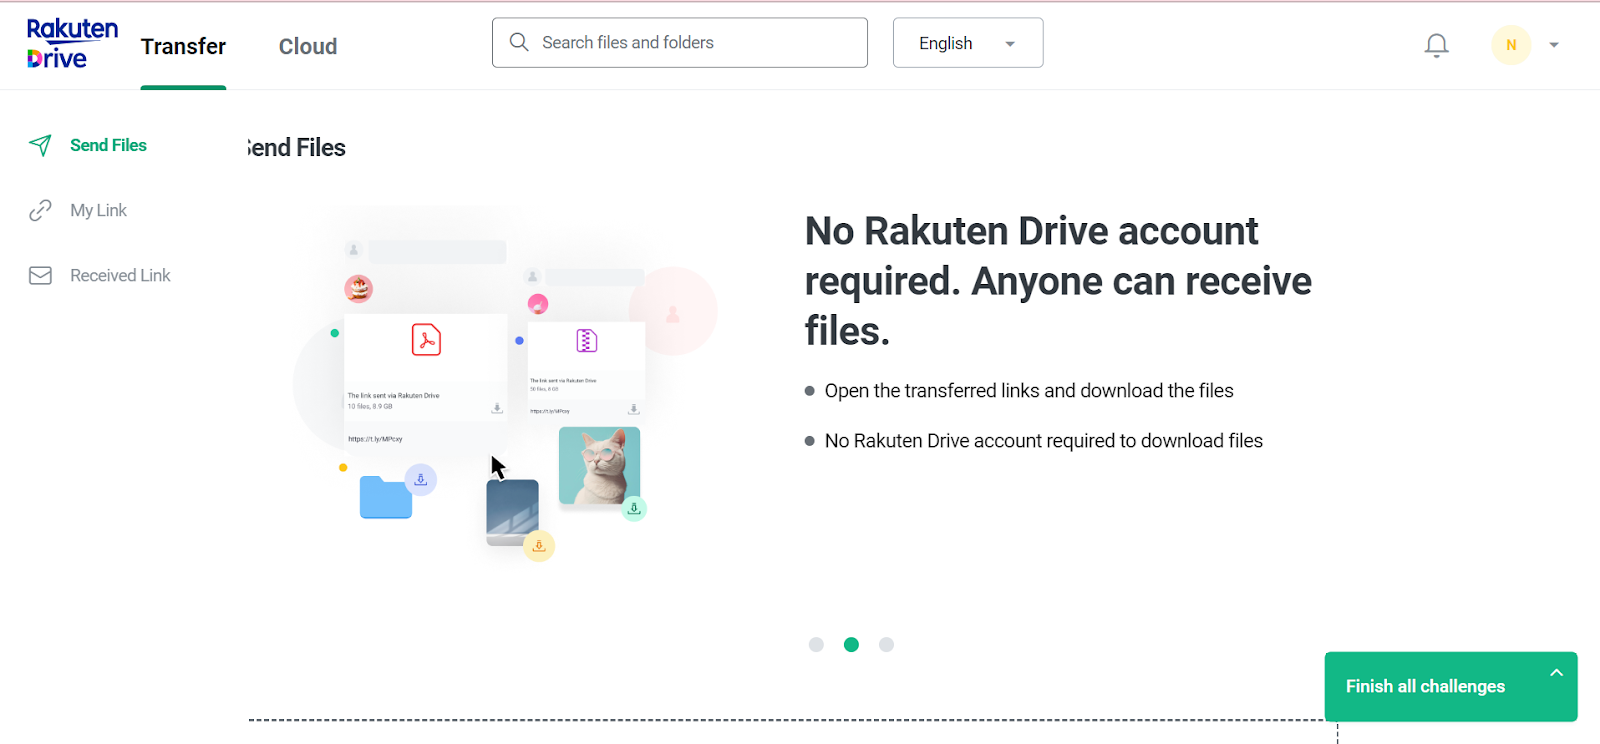1600x744 pixels.
Task: Click the purple ZIP file icon
Action: tap(587, 341)
